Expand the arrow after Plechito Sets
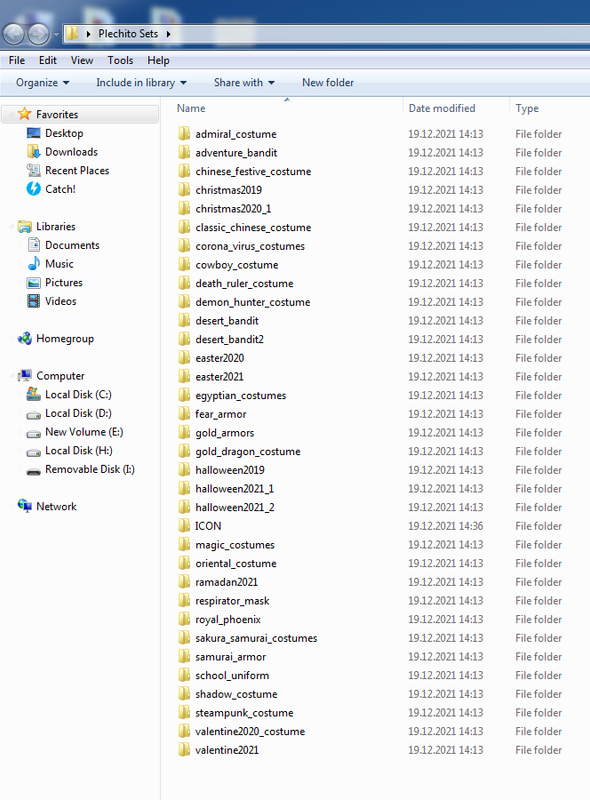This screenshot has width=590, height=800. pyautogui.click(x=168, y=34)
